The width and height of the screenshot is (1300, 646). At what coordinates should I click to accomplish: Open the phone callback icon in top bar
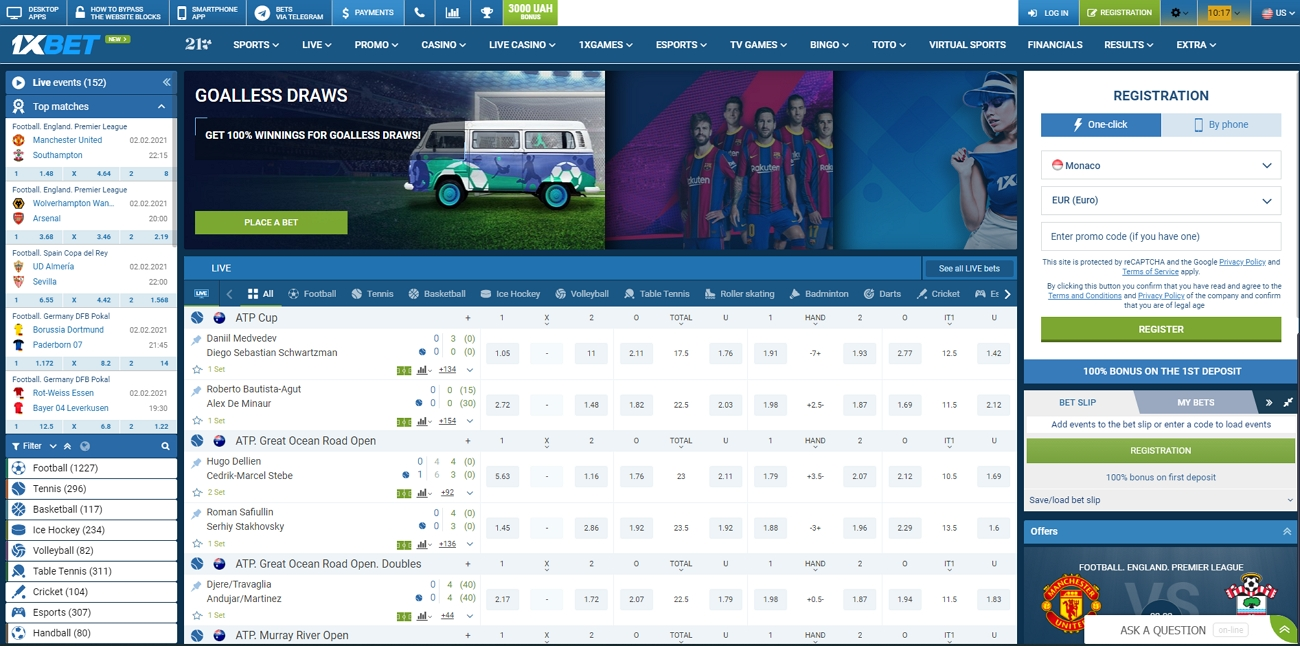pos(419,13)
